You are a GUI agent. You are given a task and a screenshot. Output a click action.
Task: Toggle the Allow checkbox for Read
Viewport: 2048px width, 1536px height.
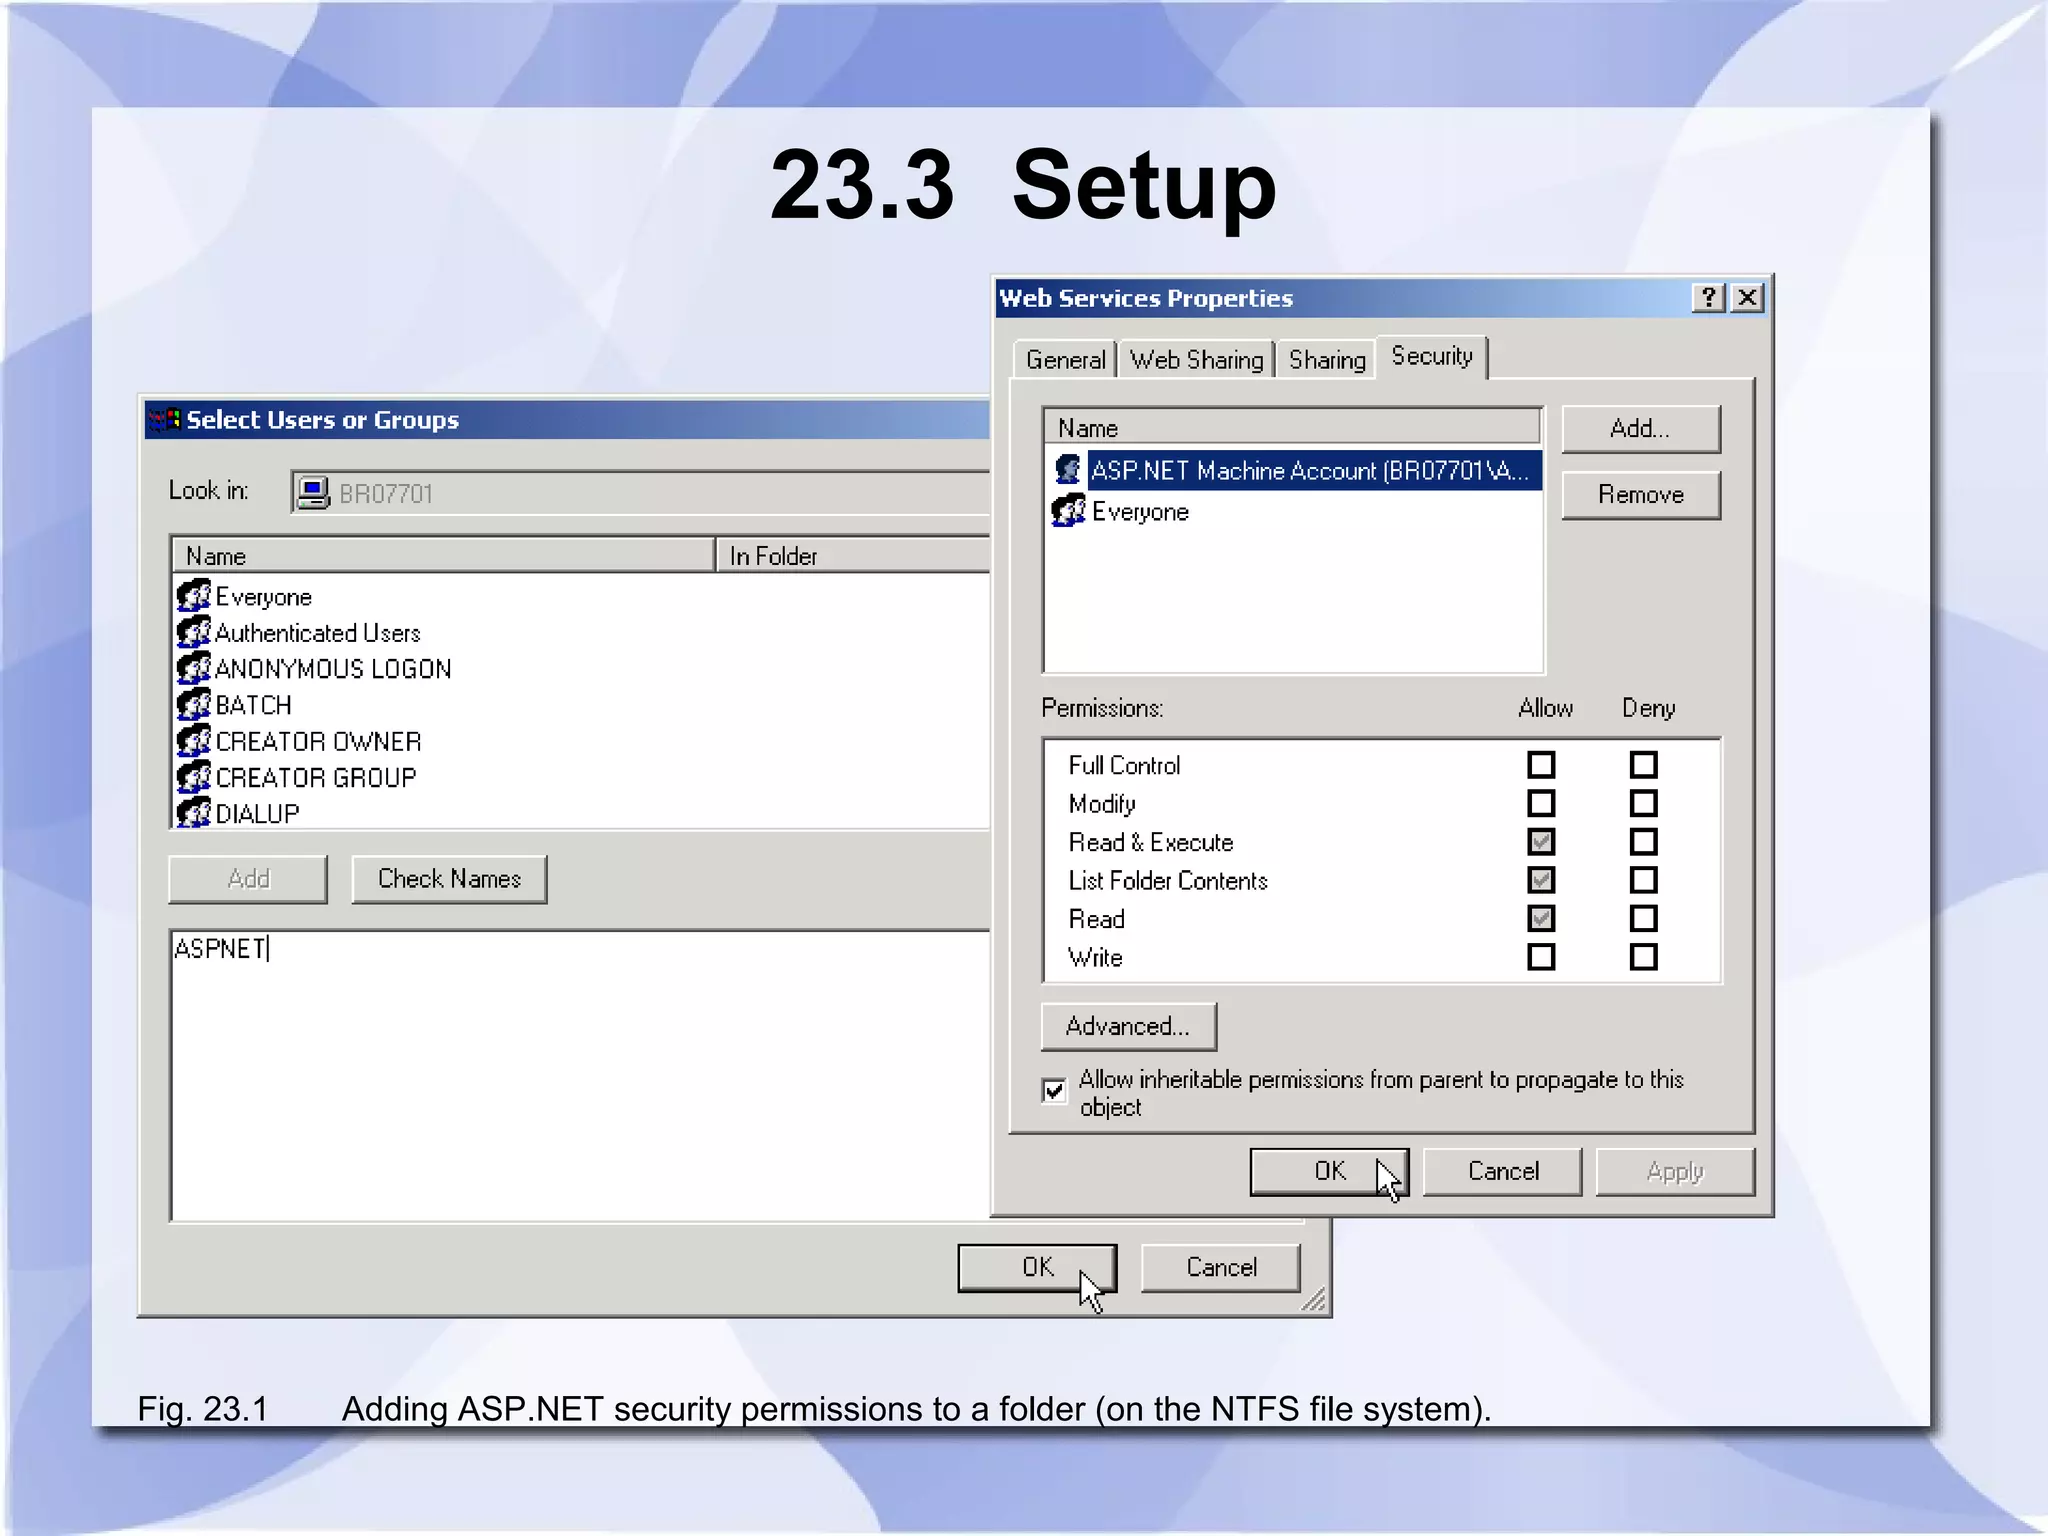click(1541, 918)
